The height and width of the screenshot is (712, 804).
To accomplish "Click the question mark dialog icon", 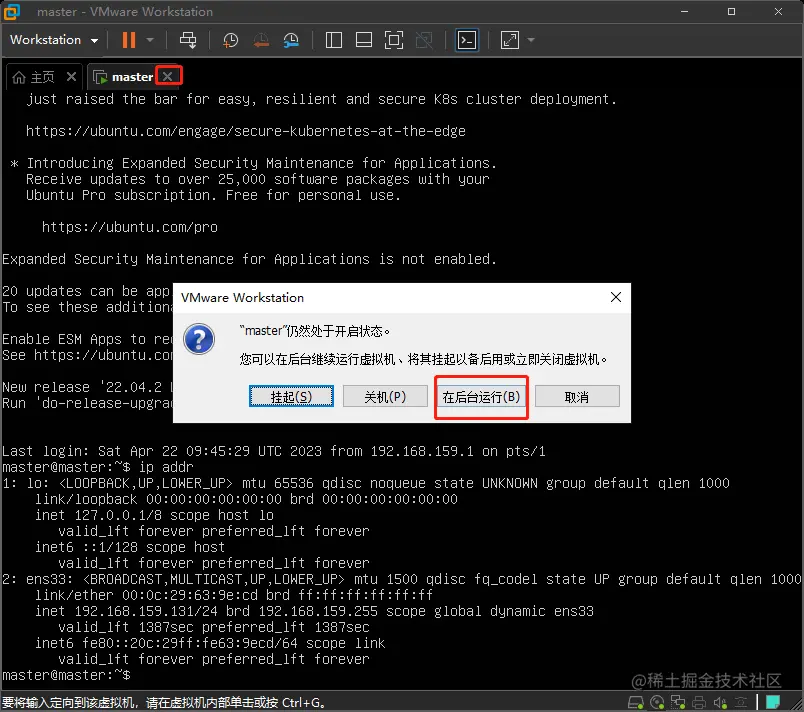I will click(199, 339).
